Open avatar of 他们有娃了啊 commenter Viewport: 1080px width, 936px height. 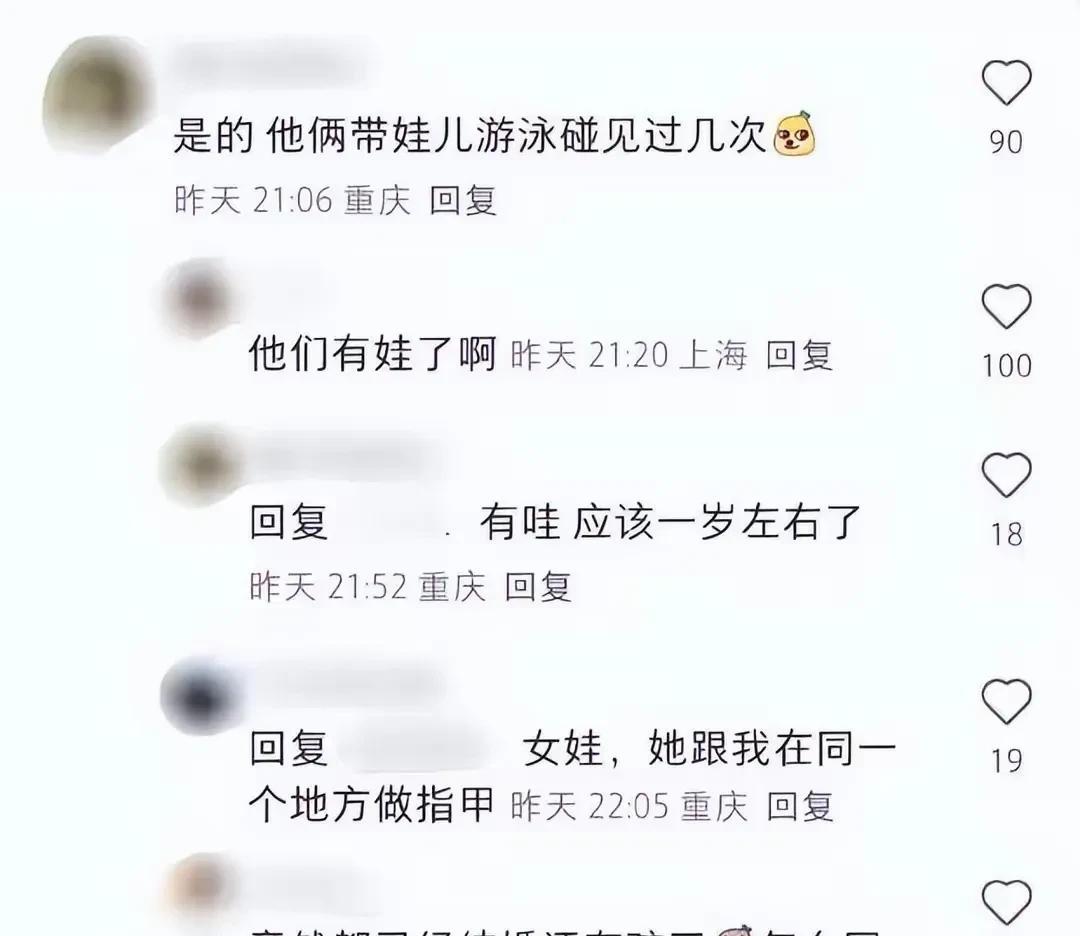coord(200,300)
